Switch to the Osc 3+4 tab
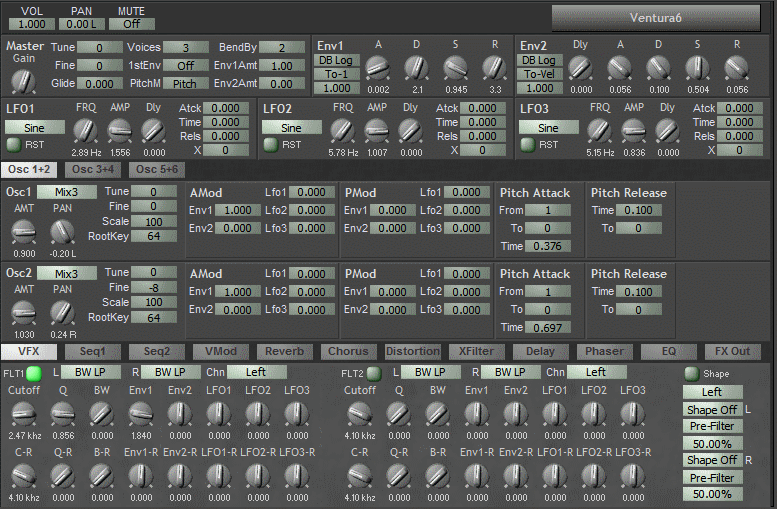This screenshot has height=509, width=777. pyautogui.click(x=93, y=170)
